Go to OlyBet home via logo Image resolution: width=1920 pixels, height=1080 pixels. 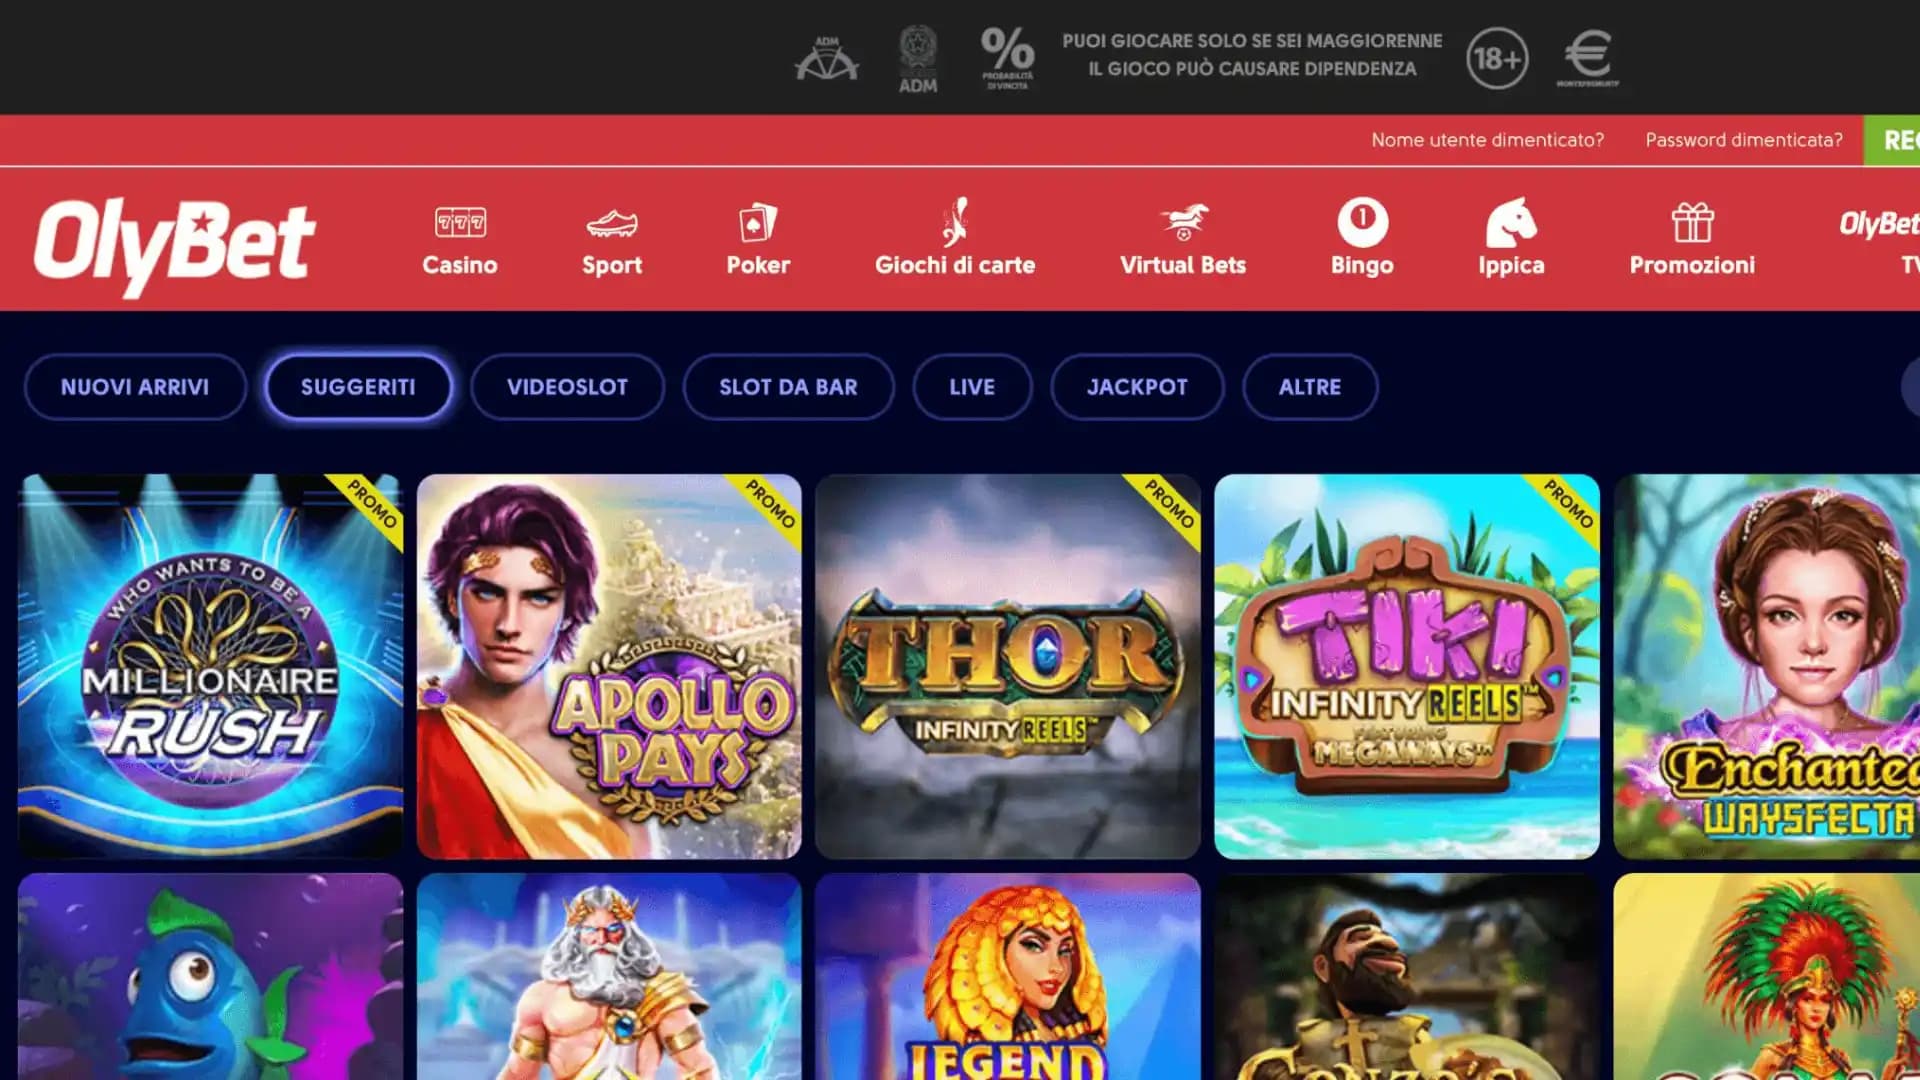tap(175, 245)
